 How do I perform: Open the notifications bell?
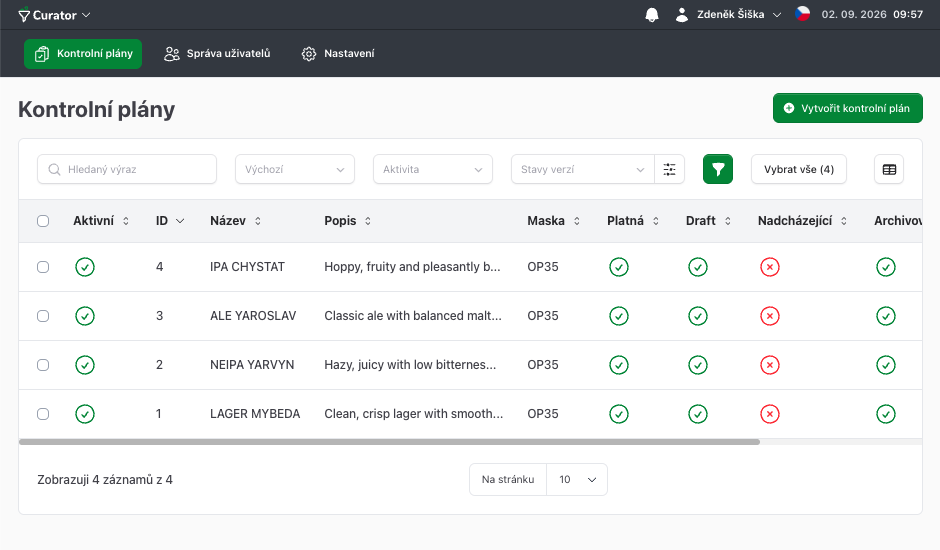pyautogui.click(x=652, y=15)
